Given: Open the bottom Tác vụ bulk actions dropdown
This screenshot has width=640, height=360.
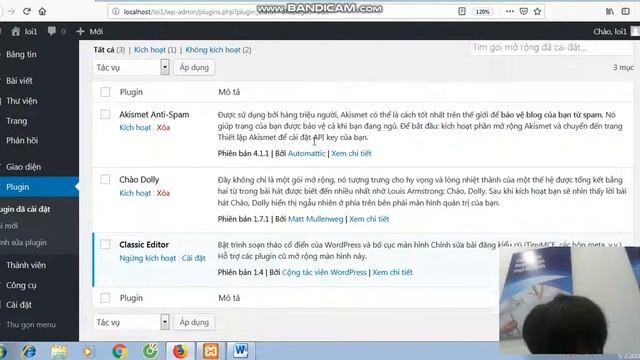Looking at the screenshot, I should pos(131,322).
